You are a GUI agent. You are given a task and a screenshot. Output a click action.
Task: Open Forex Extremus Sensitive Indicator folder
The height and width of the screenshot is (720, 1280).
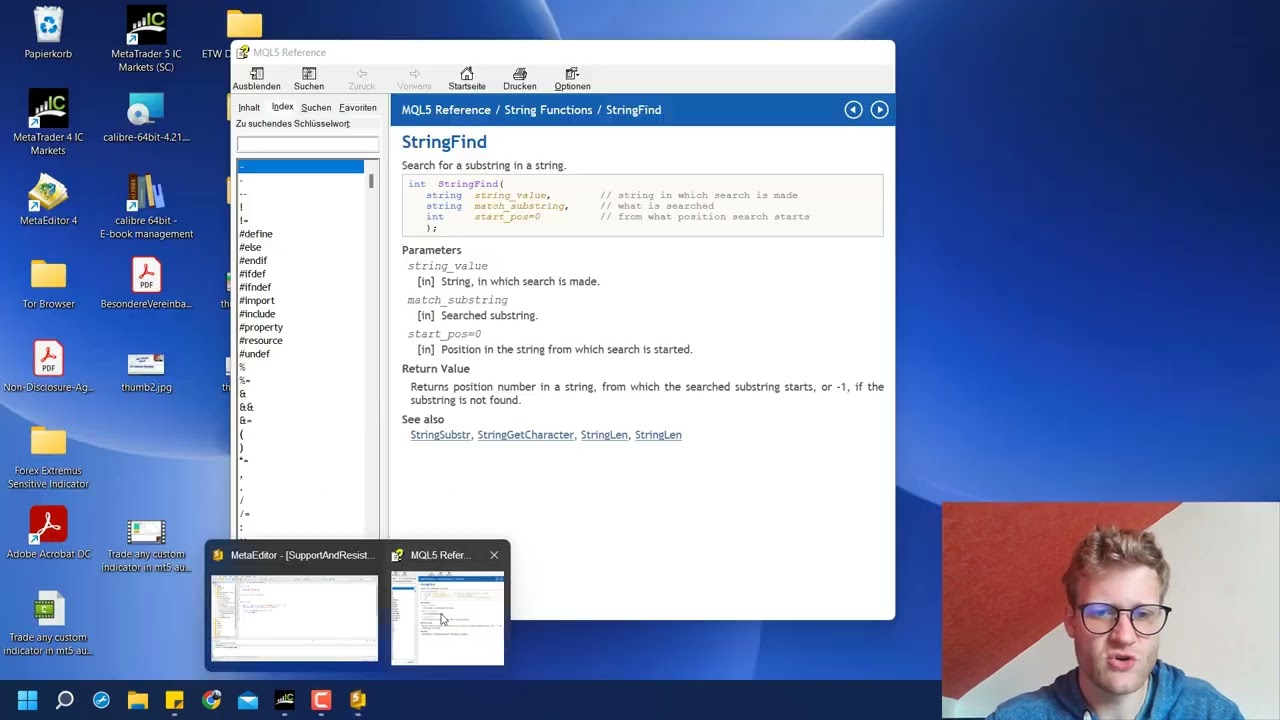tap(48, 458)
